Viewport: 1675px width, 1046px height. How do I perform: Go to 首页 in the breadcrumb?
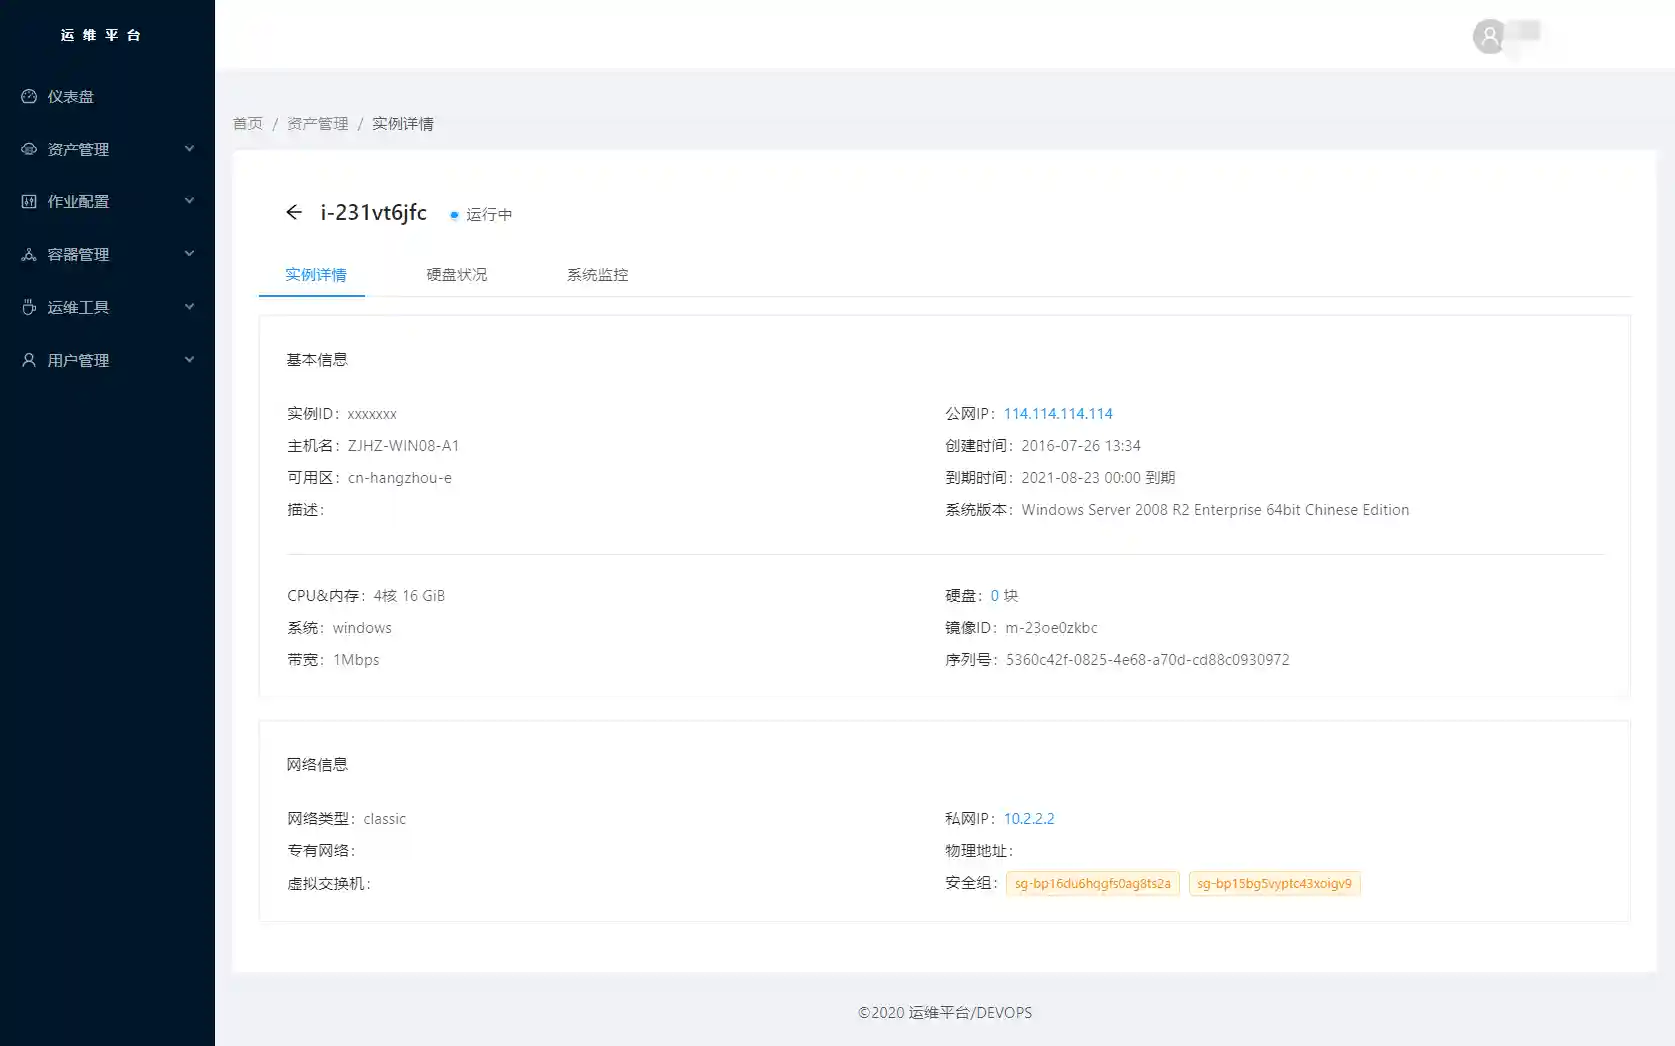248,124
